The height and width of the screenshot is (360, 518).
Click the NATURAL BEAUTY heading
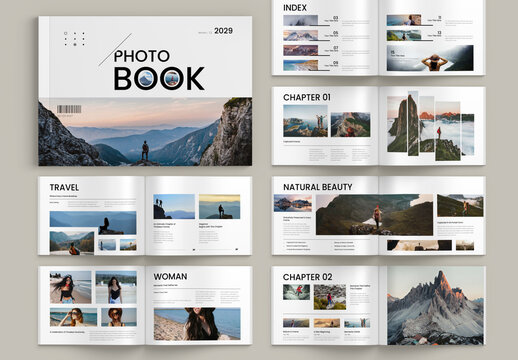pos(318,187)
